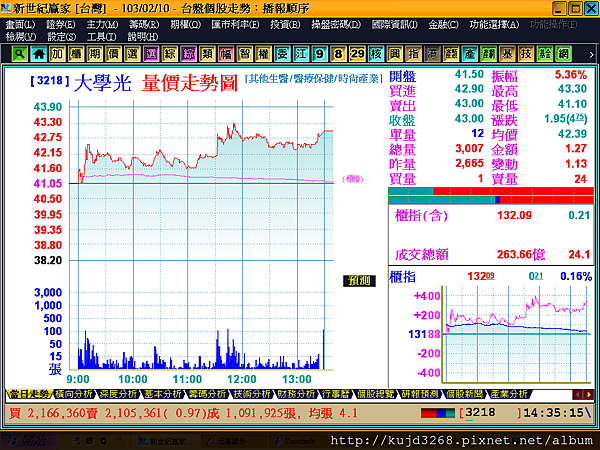Click the stock code field showing 3218

point(491,413)
